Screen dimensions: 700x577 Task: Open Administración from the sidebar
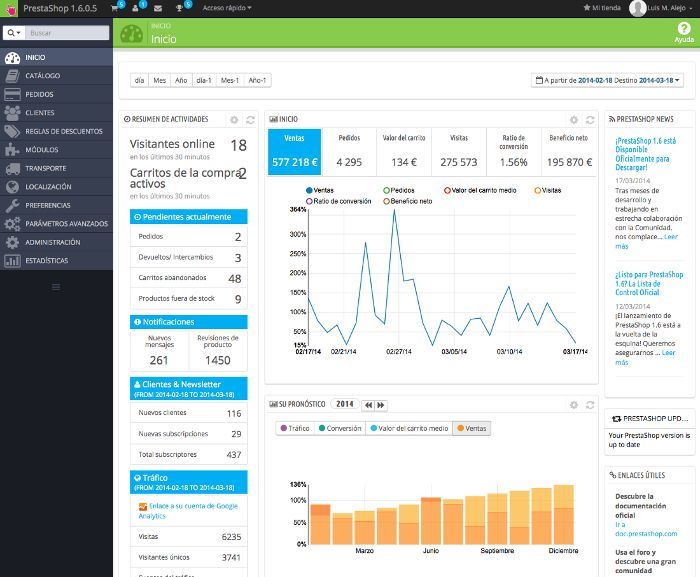tap(56, 243)
